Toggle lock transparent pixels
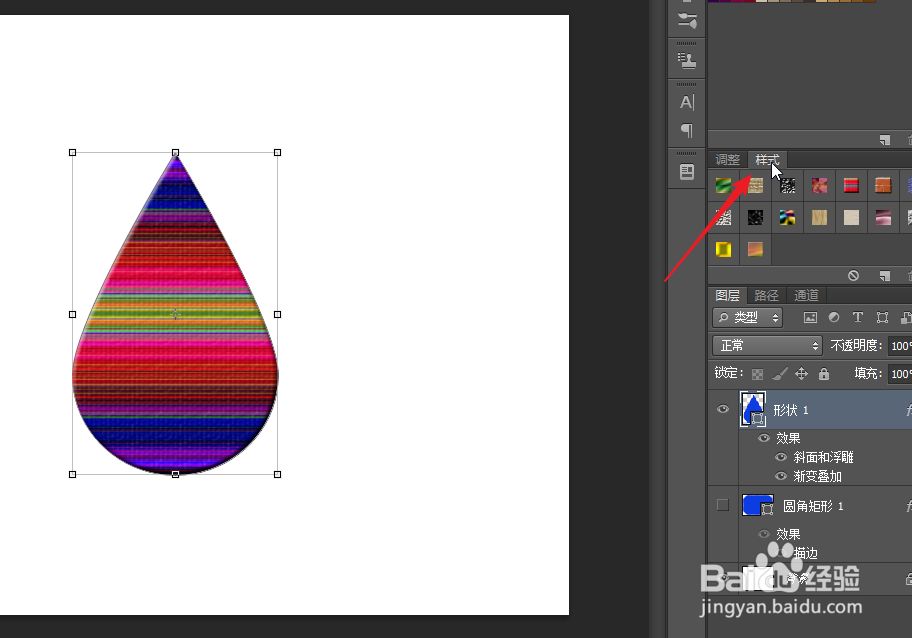 757,374
